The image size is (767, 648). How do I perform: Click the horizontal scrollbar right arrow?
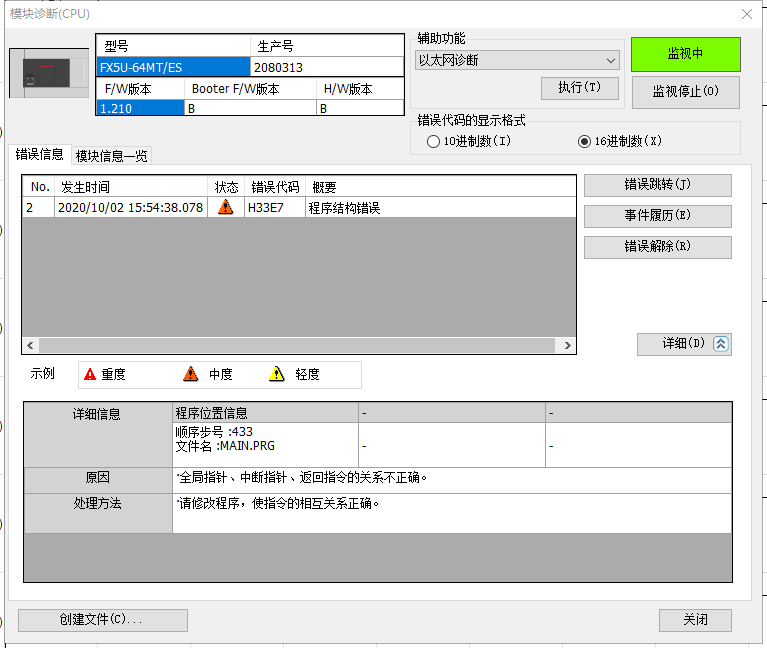tap(568, 345)
